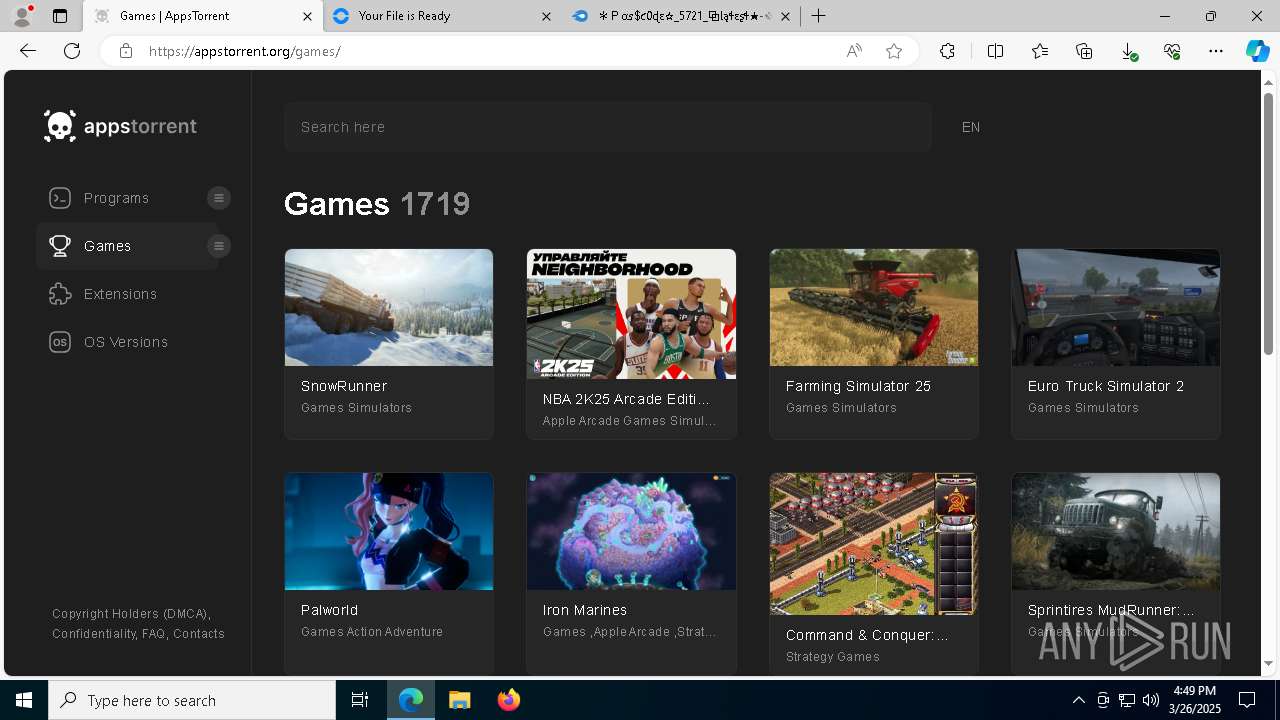Close the Your File is Ready tab
The width and height of the screenshot is (1280, 720).
point(546,16)
